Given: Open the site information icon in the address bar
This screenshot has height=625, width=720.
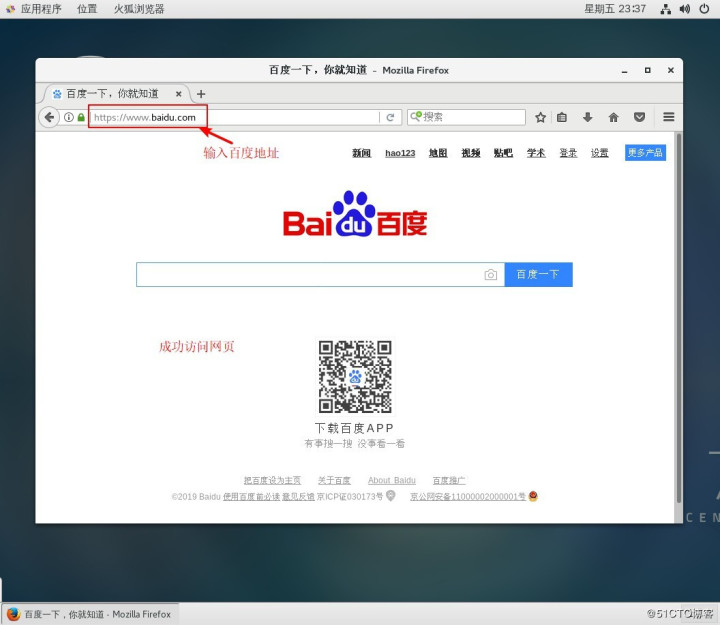Looking at the screenshot, I should tap(69, 117).
